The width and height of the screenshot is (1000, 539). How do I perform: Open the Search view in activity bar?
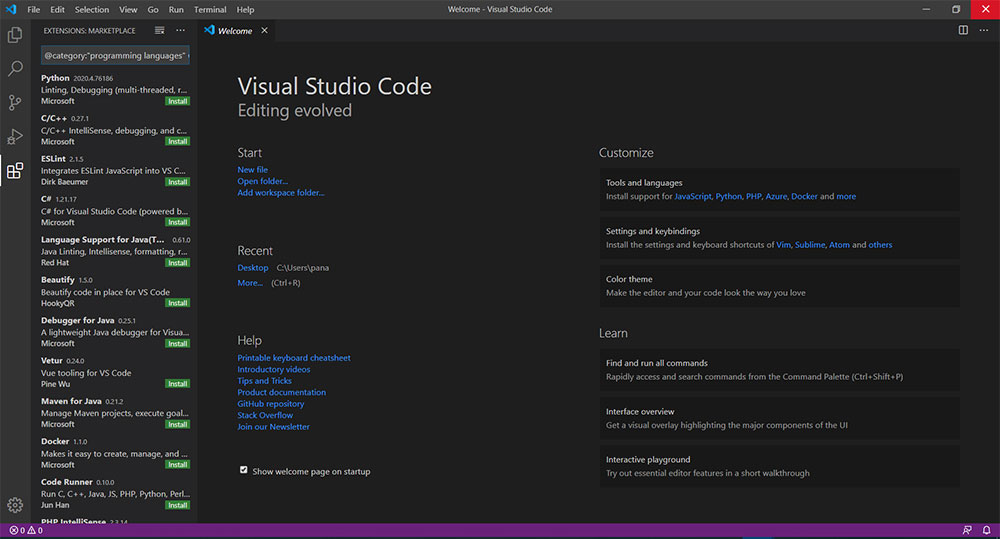tap(15, 69)
